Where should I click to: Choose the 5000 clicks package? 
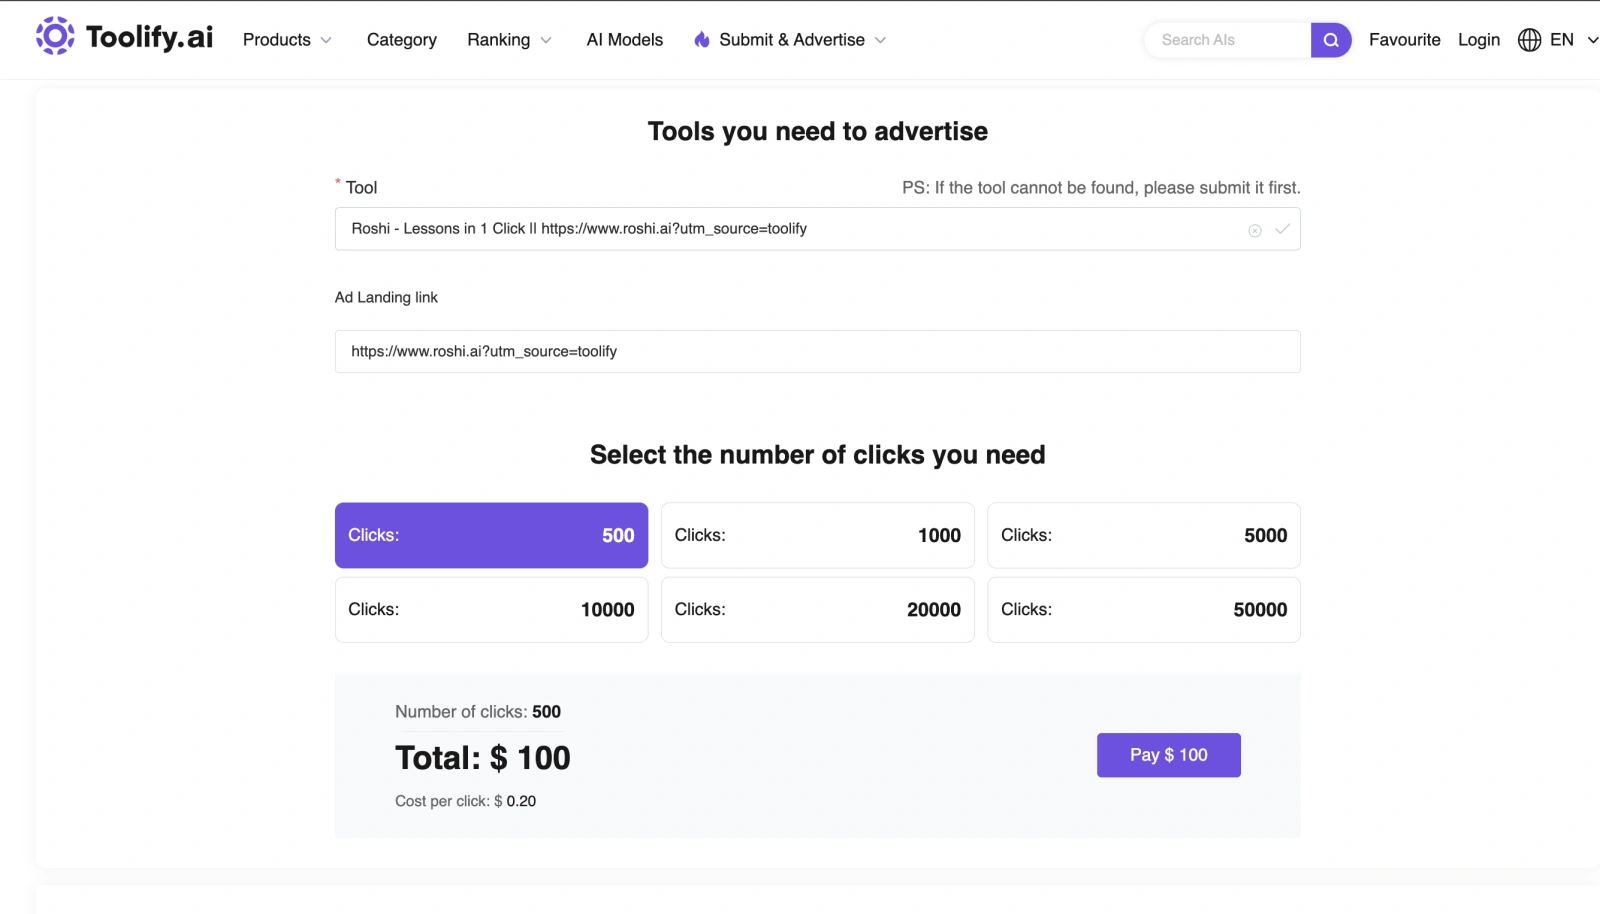1143,535
